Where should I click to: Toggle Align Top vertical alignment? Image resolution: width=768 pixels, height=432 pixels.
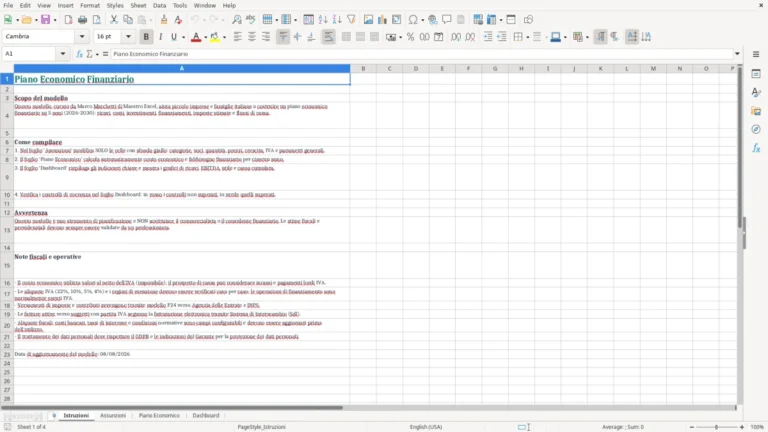click(x=283, y=37)
